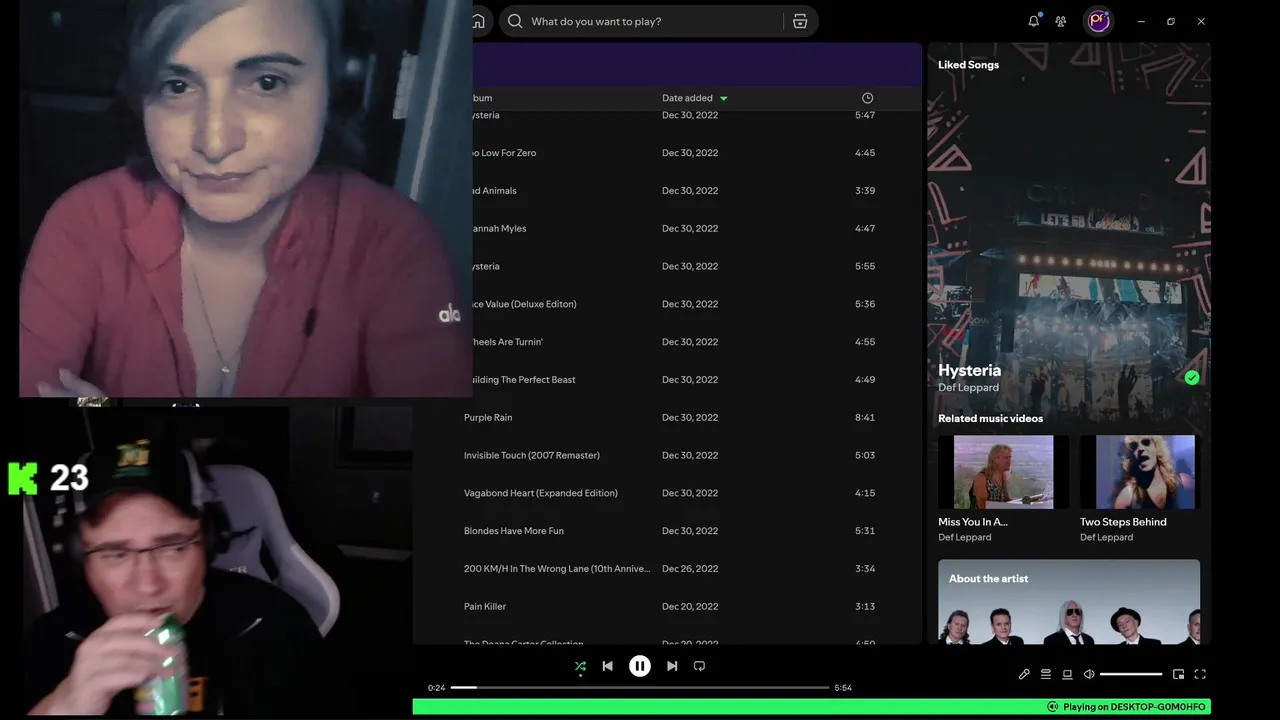Click duration clock column icon

pyautogui.click(x=867, y=98)
